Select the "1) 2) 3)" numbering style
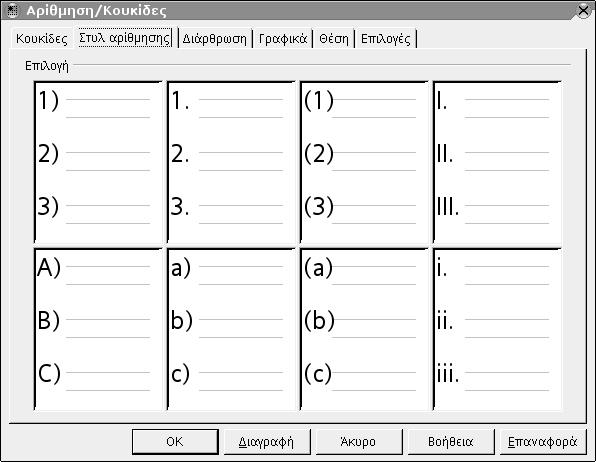Image resolution: width=596 pixels, height=462 pixels. 98,162
